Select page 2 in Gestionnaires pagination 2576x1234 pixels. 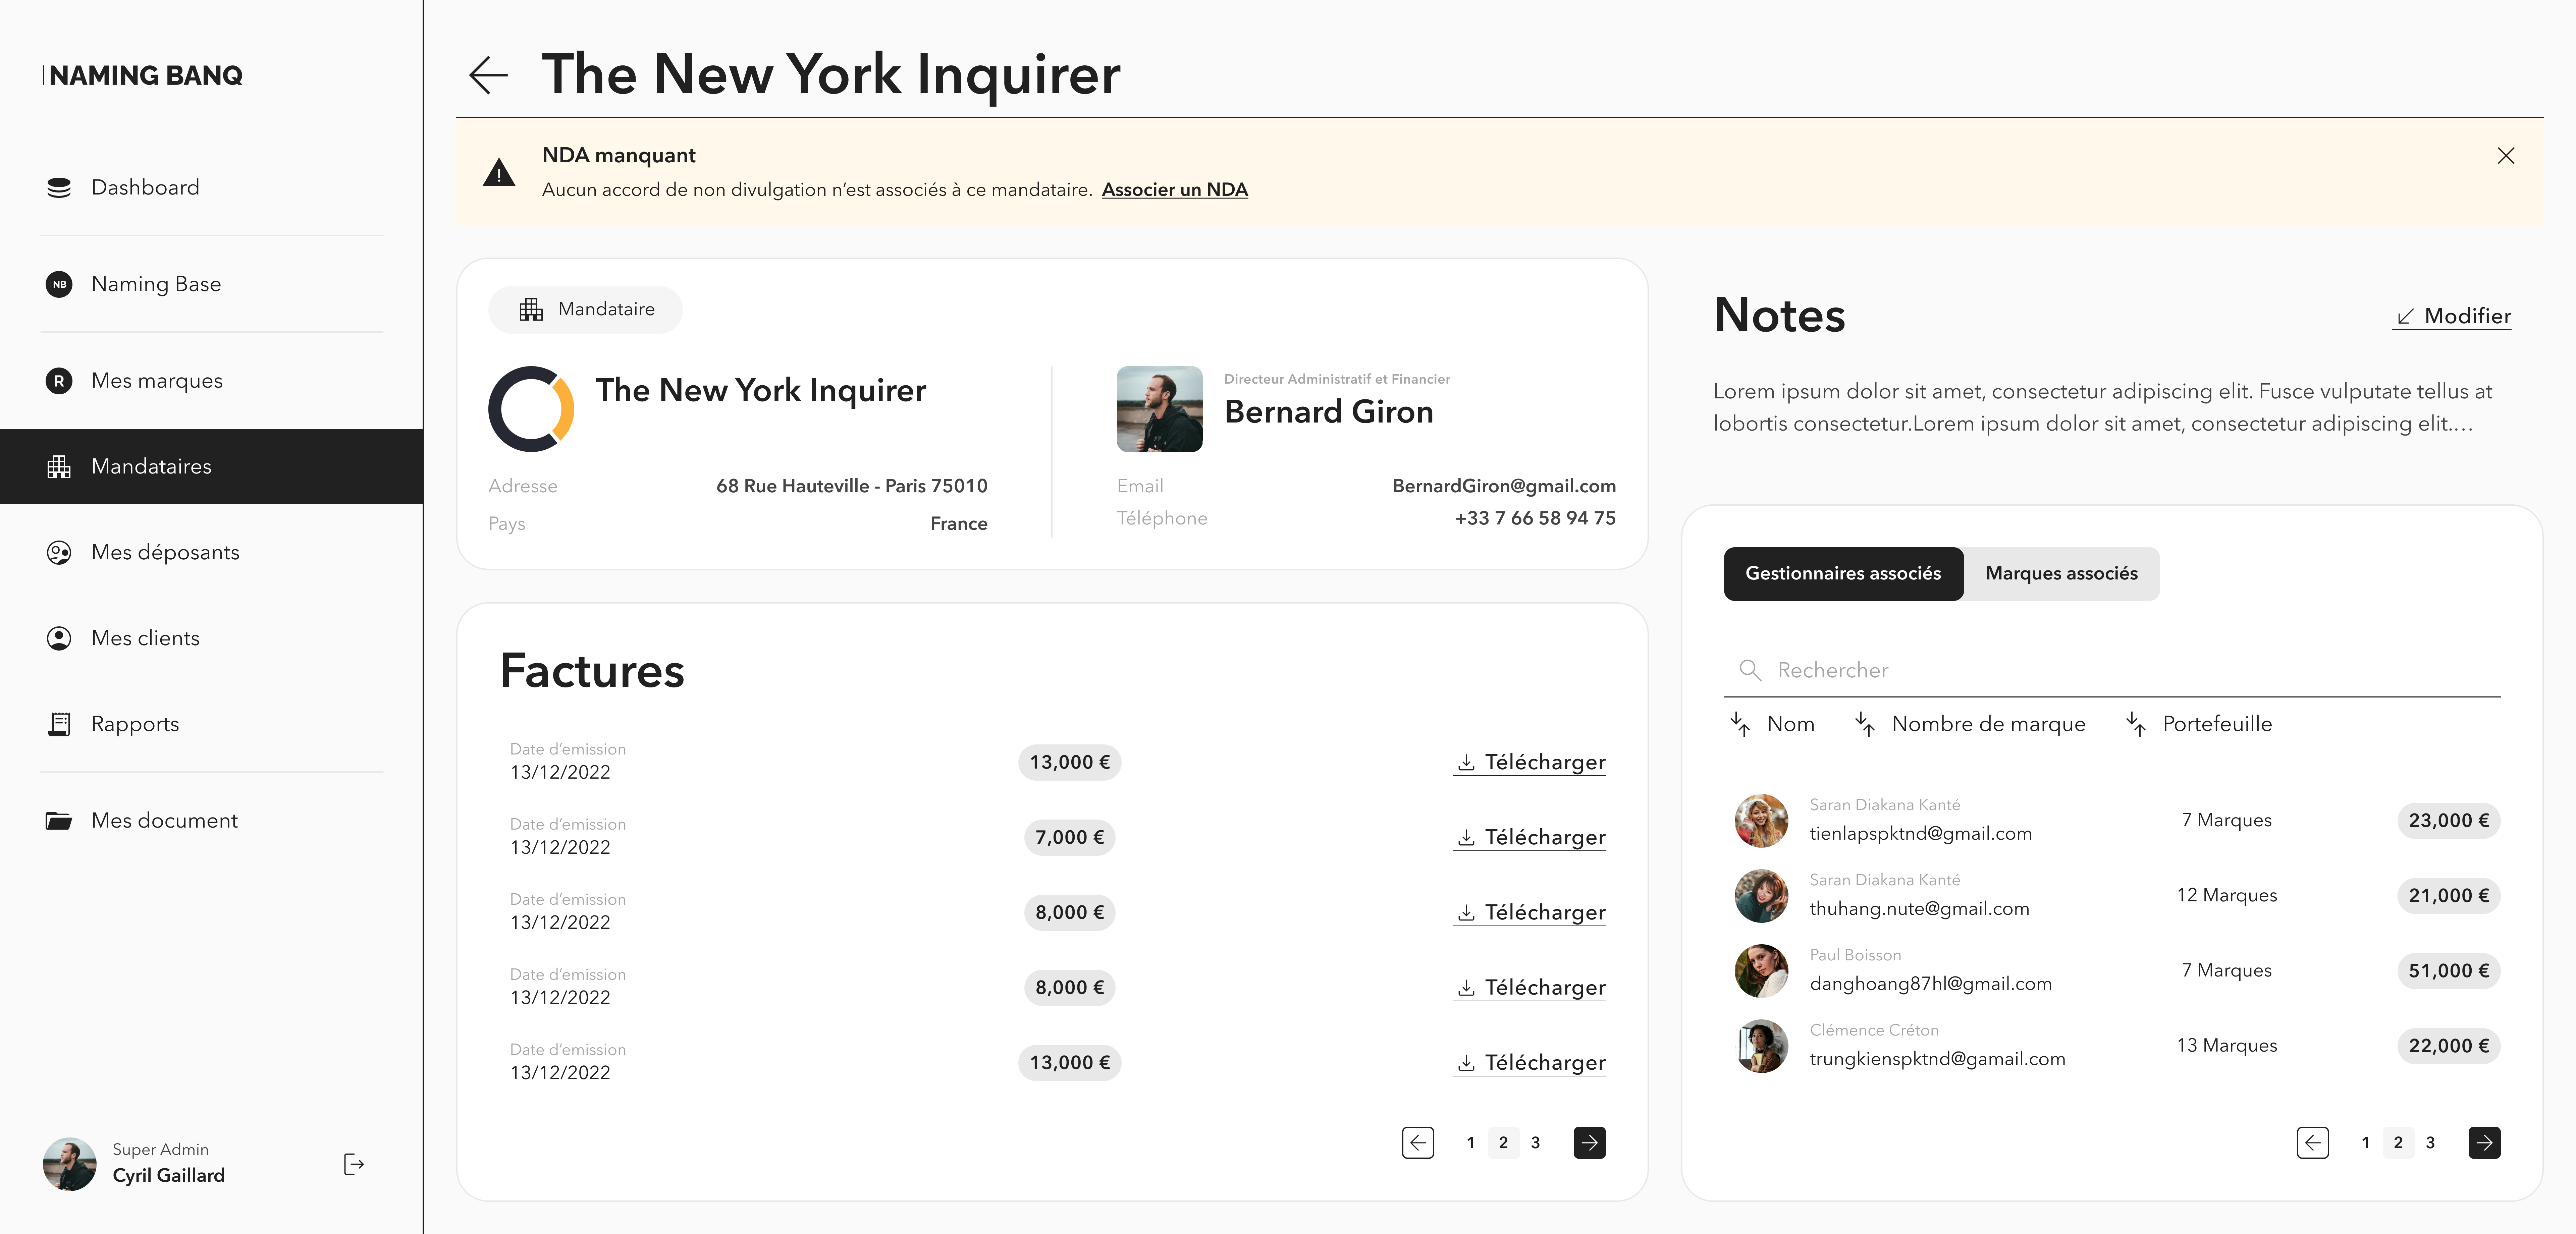[2398, 1143]
